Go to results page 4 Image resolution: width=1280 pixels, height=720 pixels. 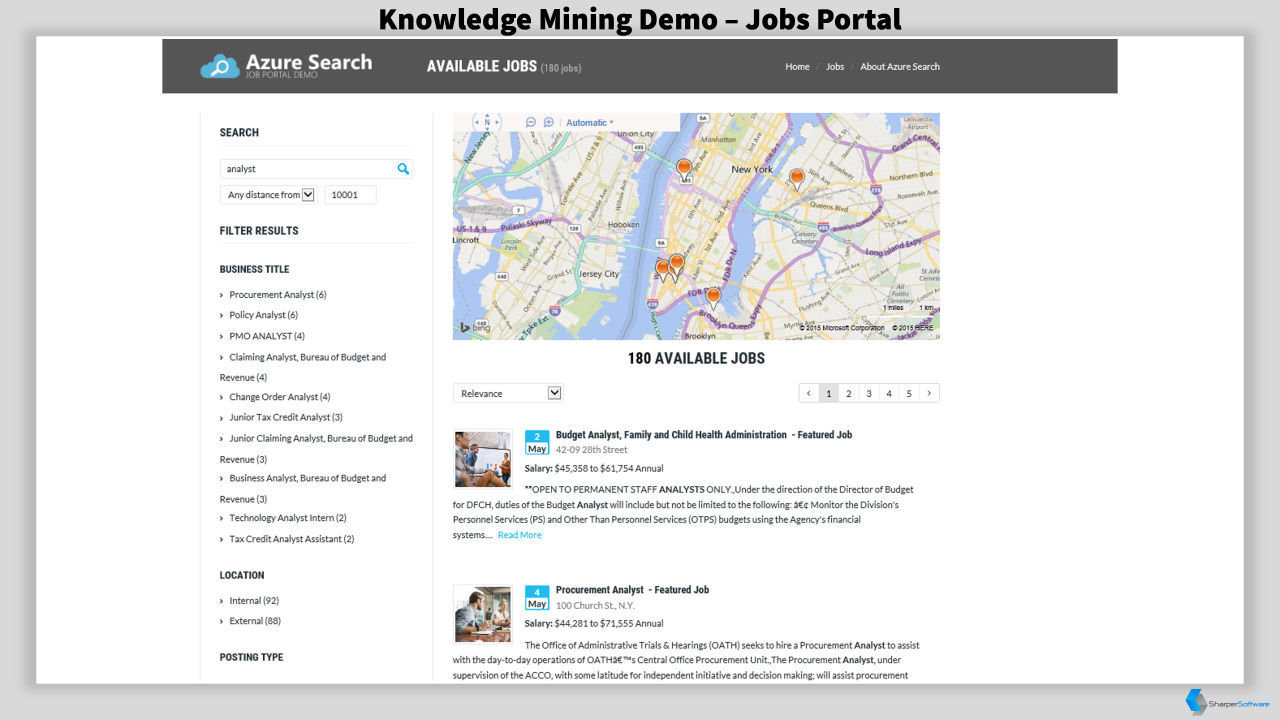tap(889, 393)
